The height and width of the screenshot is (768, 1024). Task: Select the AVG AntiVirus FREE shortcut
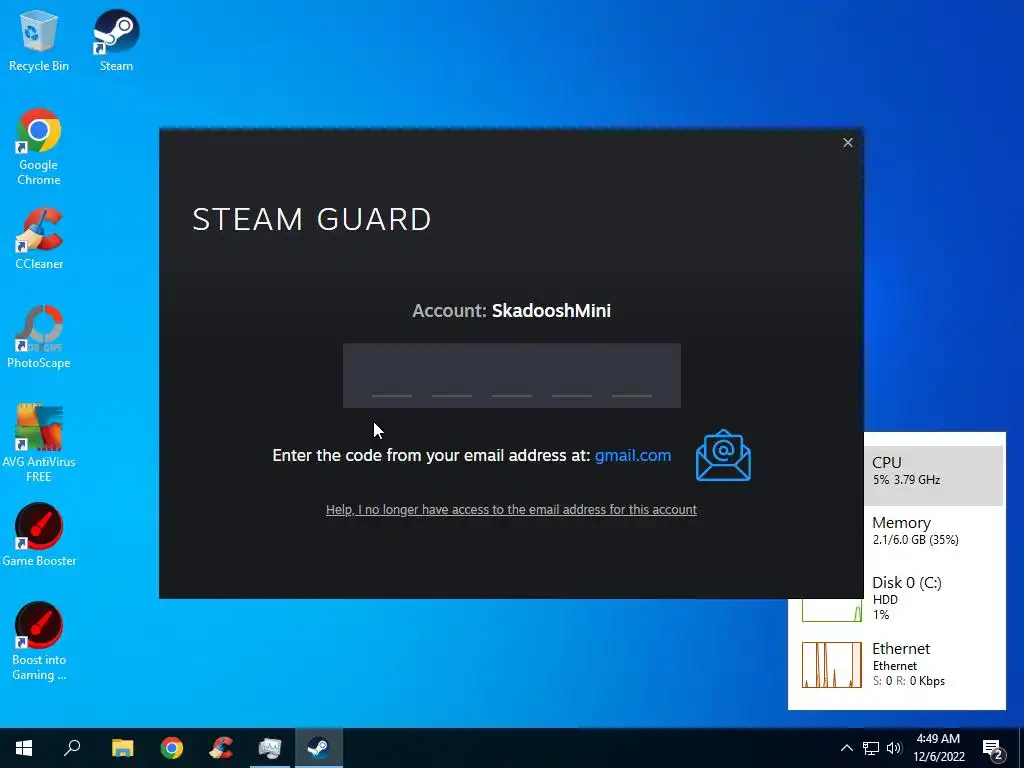pyautogui.click(x=39, y=443)
